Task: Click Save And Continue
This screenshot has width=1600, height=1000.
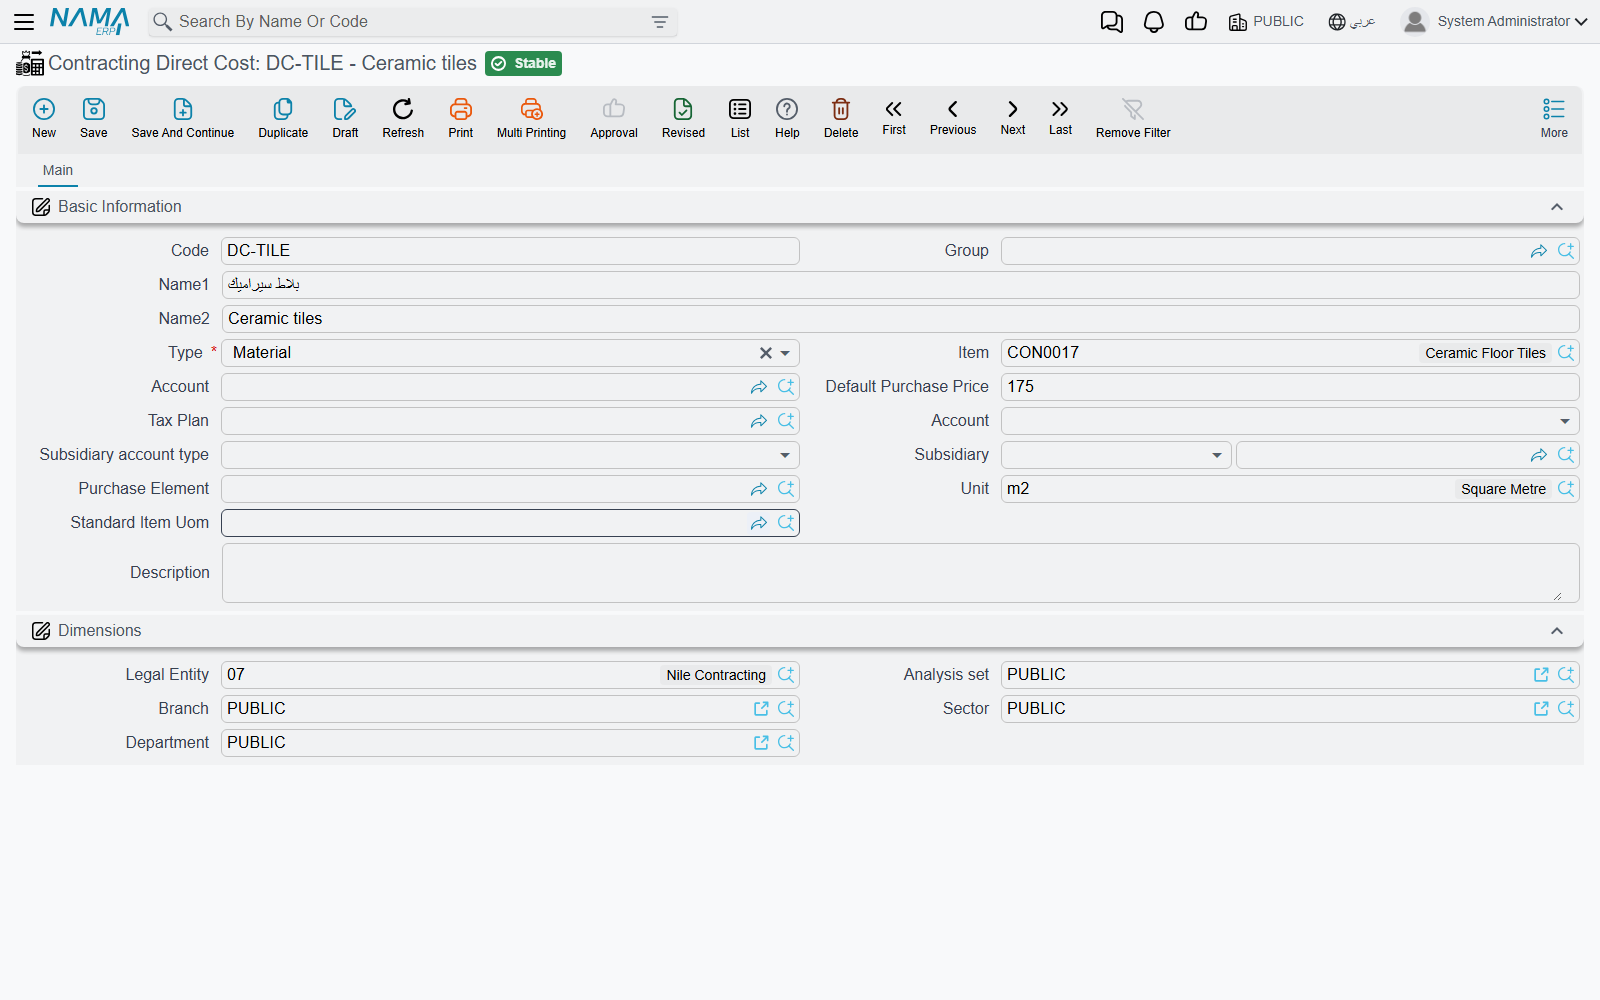Action: [183, 118]
